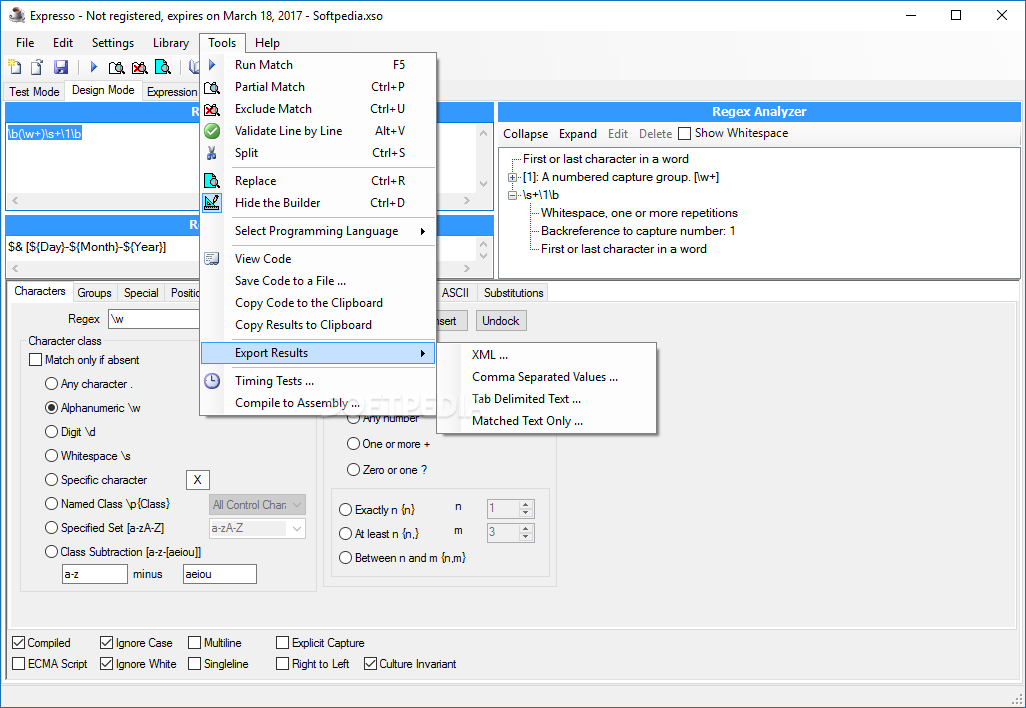Viewport: 1026px width, 708px height.
Task: Enable the Multiline option
Action: pyautogui.click(x=194, y=643)
